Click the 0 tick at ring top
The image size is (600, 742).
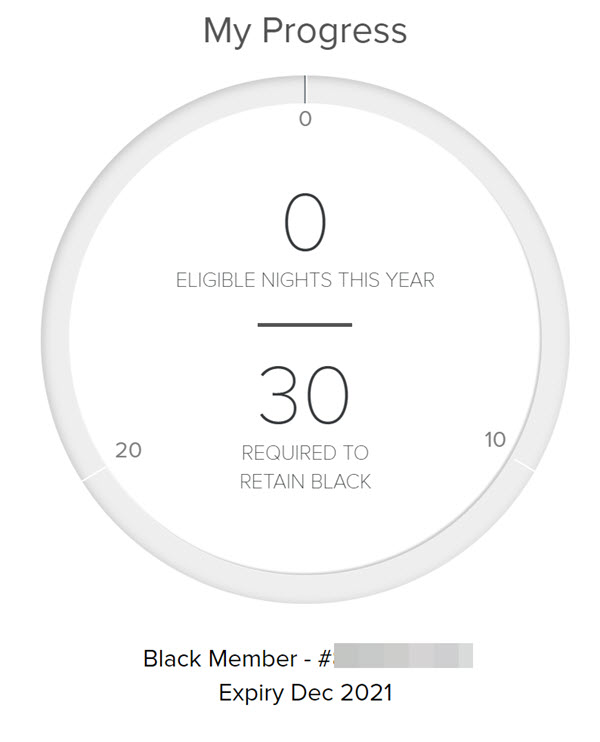[x=305, y=89]
